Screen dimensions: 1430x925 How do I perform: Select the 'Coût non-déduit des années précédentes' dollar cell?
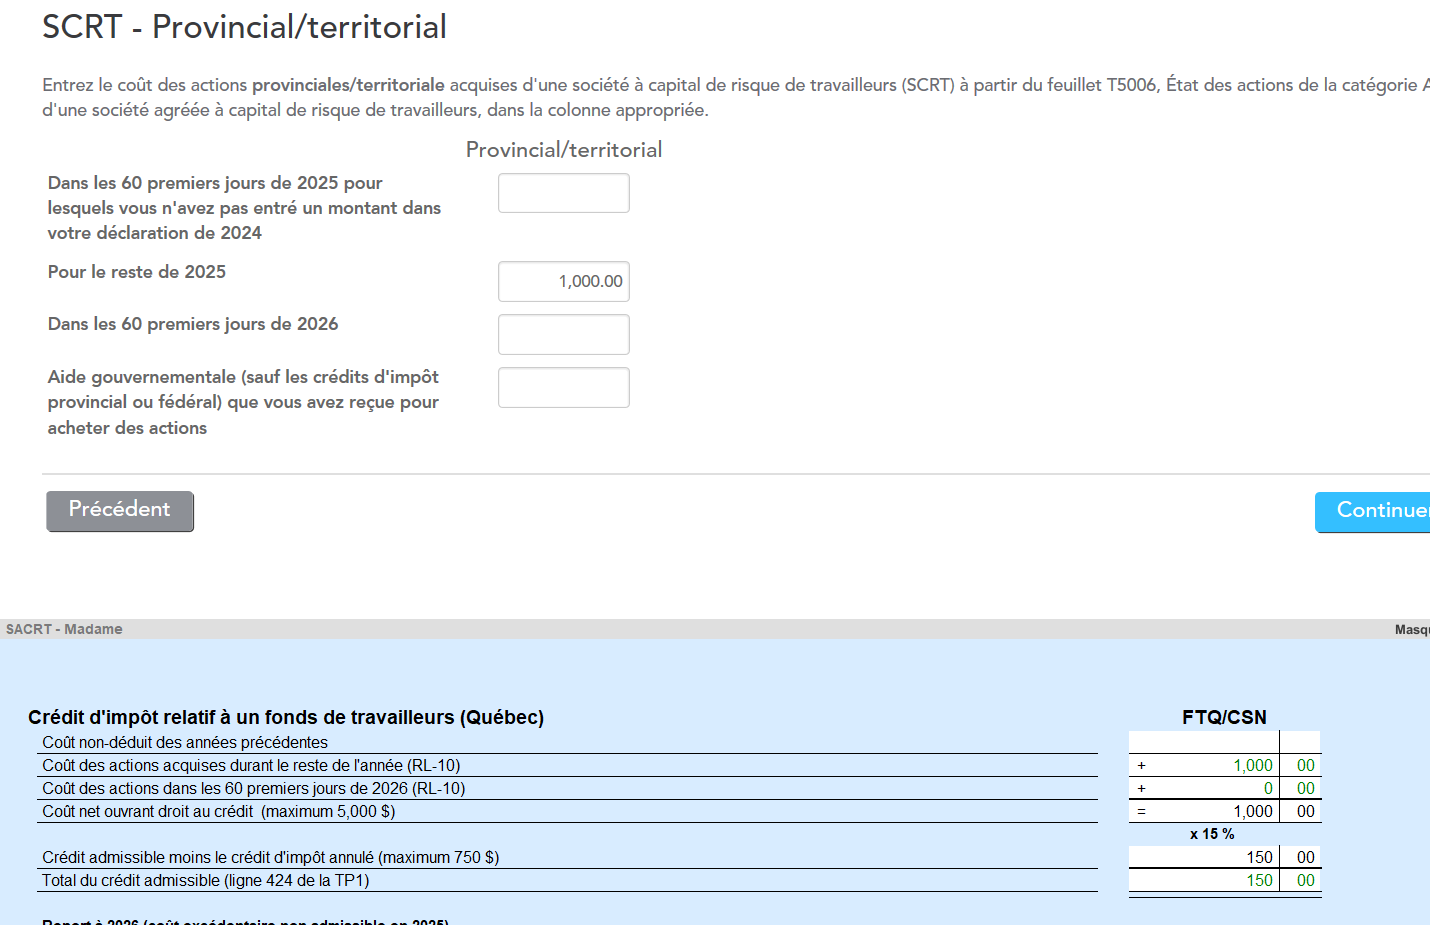click(x=1204, y=742)
